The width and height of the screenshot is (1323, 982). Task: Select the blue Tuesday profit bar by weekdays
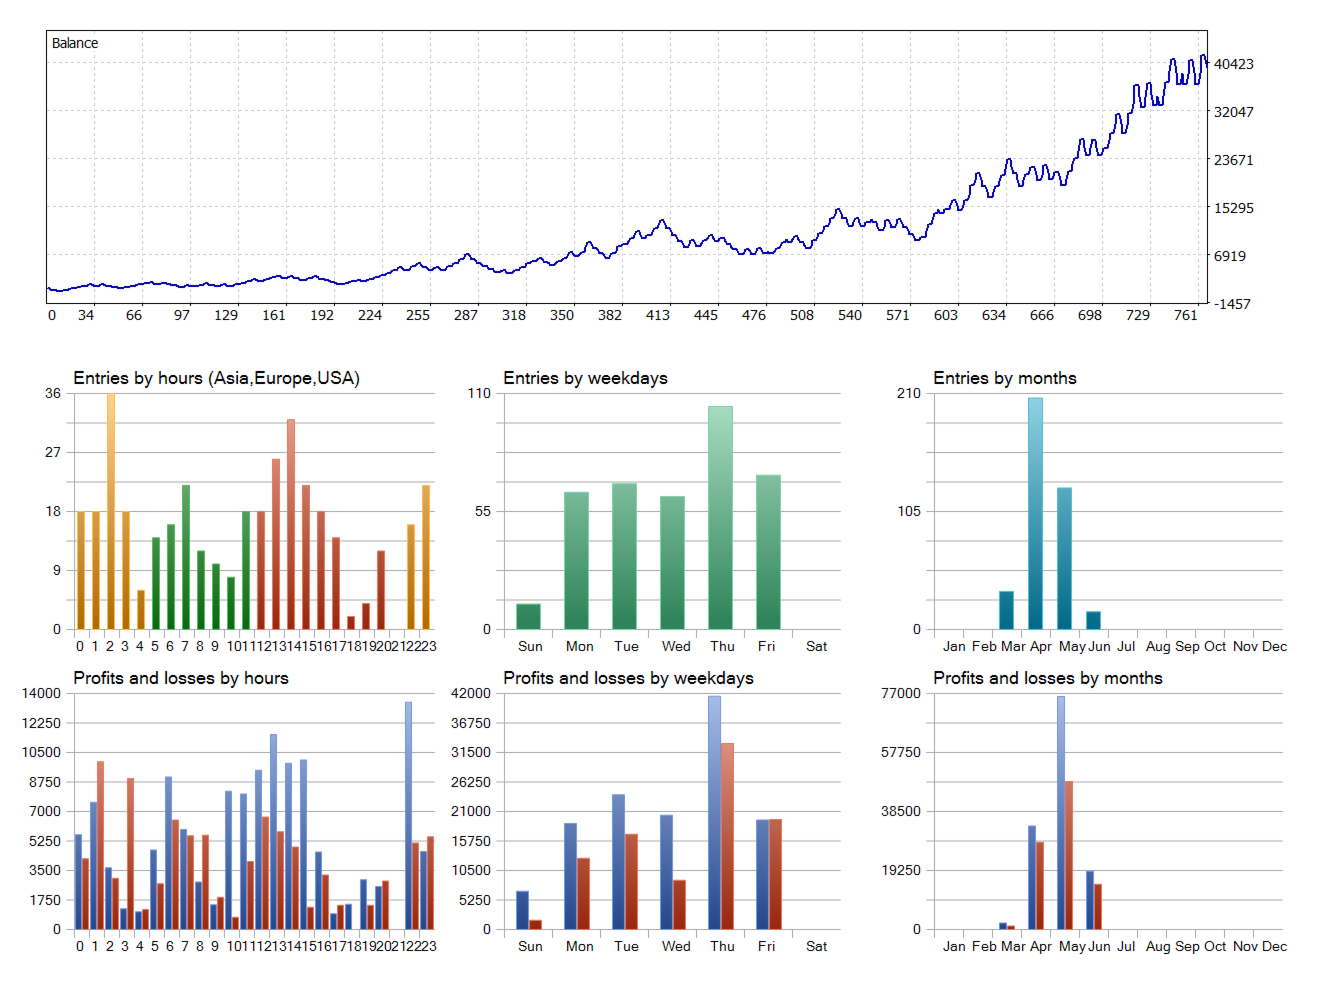[x=618, y=862]
